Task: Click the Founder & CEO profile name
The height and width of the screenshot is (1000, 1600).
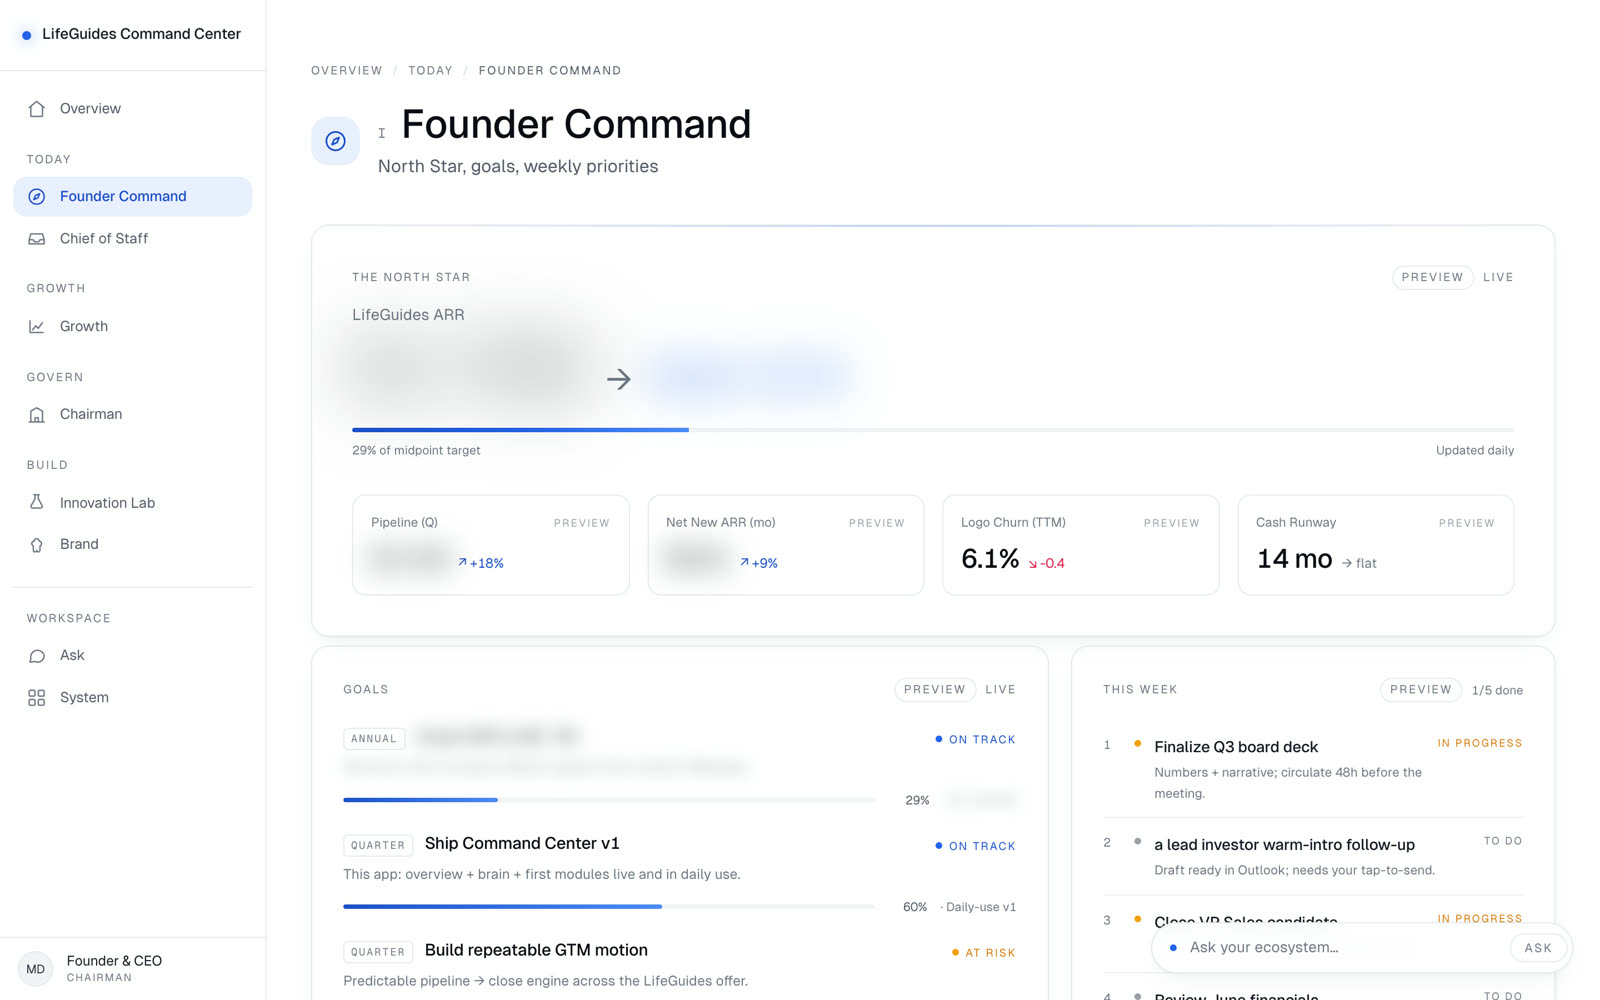Action: click(114, 961)
